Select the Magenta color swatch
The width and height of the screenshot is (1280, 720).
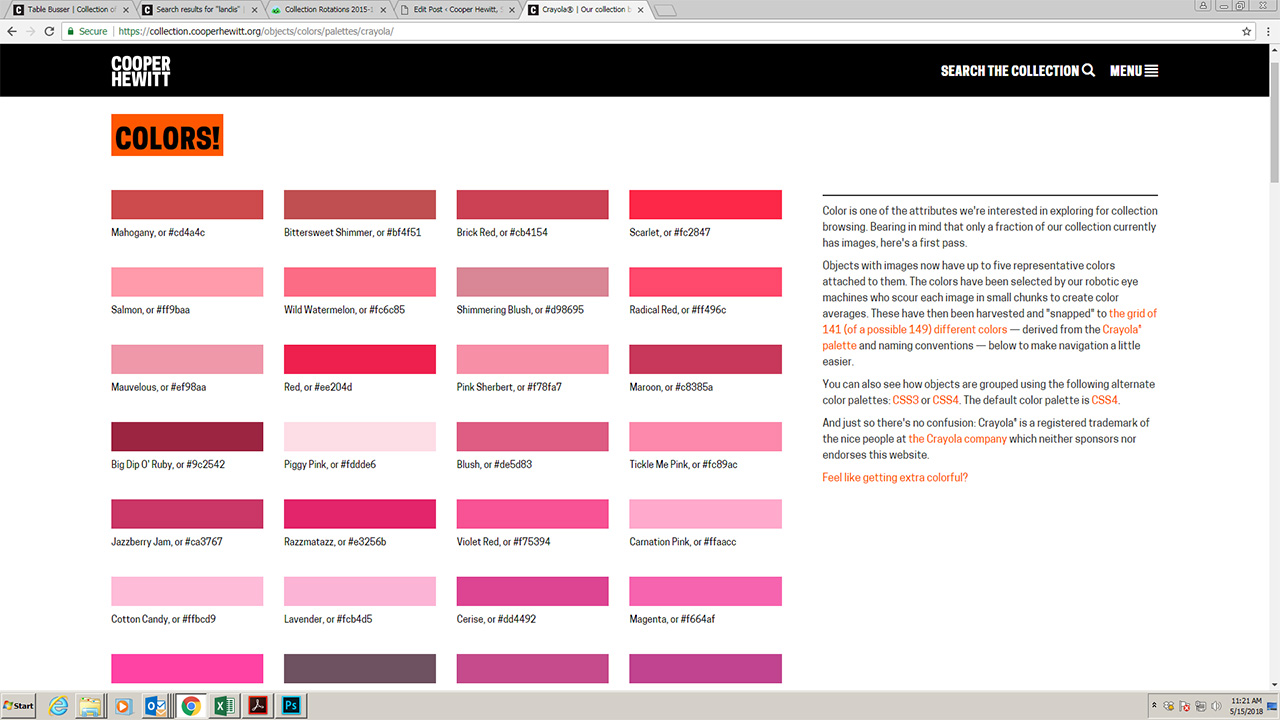[x=705, y=591]
